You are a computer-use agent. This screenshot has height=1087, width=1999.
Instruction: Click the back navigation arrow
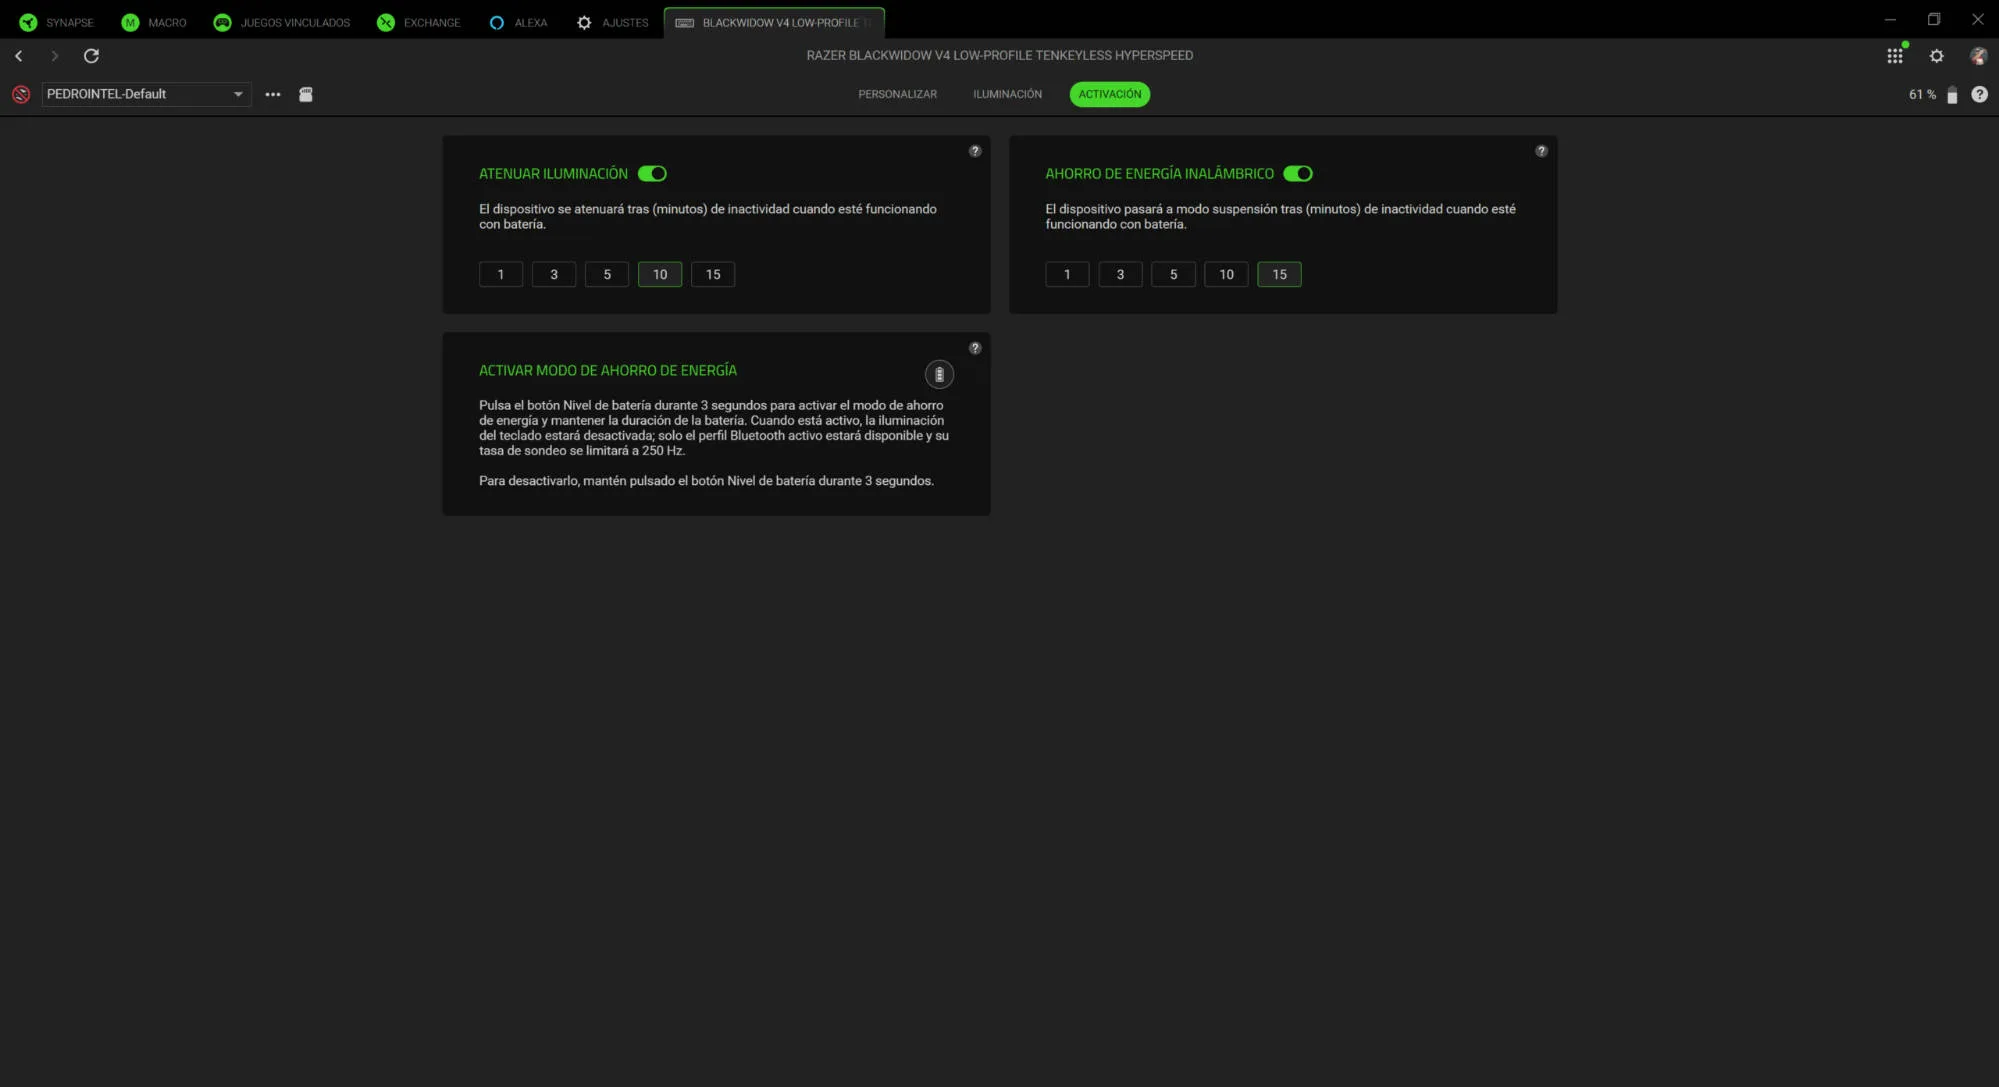coord(19,56)
